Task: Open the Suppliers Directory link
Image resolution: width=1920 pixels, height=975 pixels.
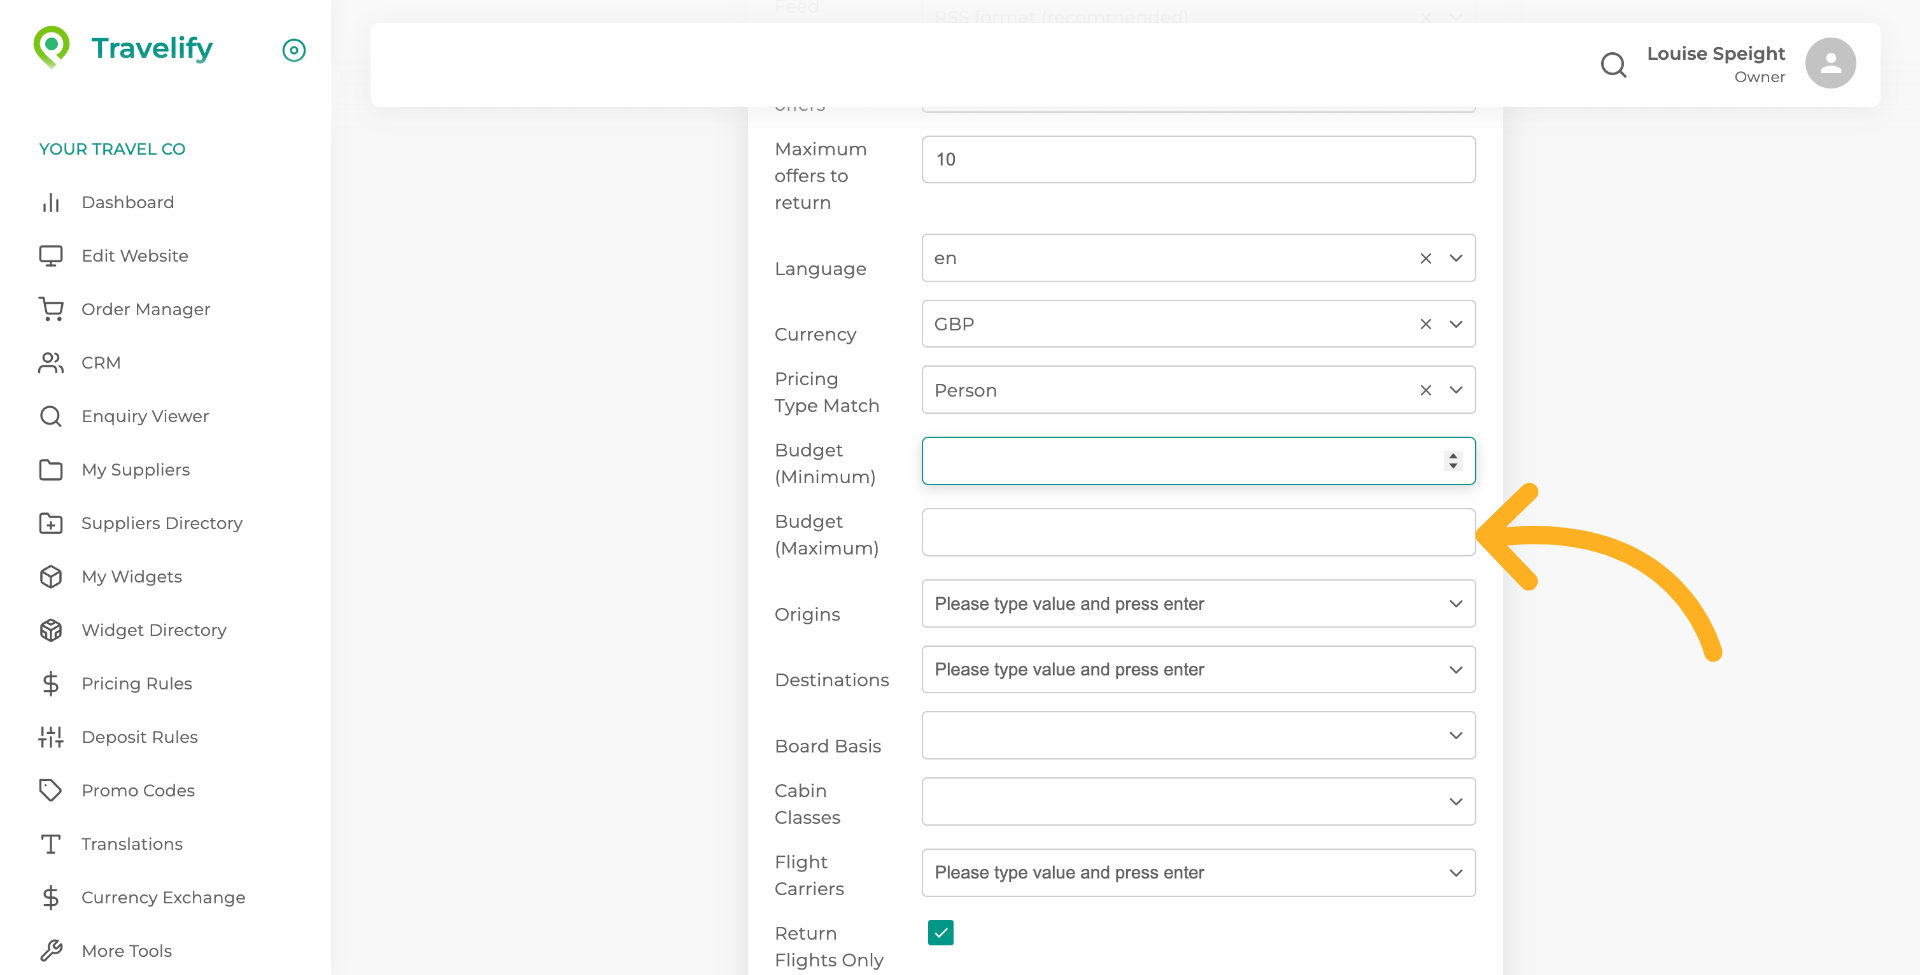Action: pyautogui.click(x=161, y=523)
